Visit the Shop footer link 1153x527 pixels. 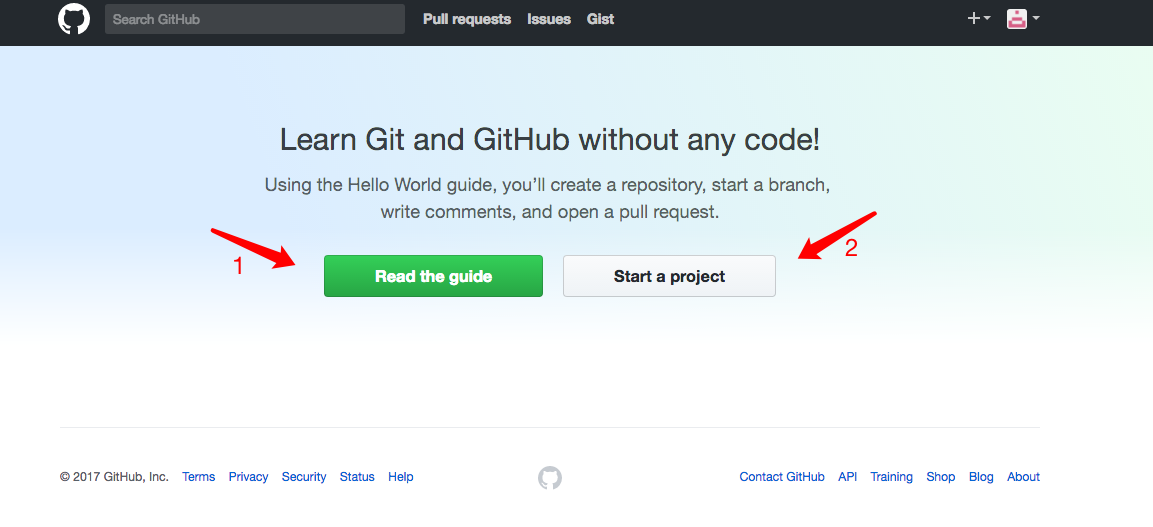click(x=940, y=477)
